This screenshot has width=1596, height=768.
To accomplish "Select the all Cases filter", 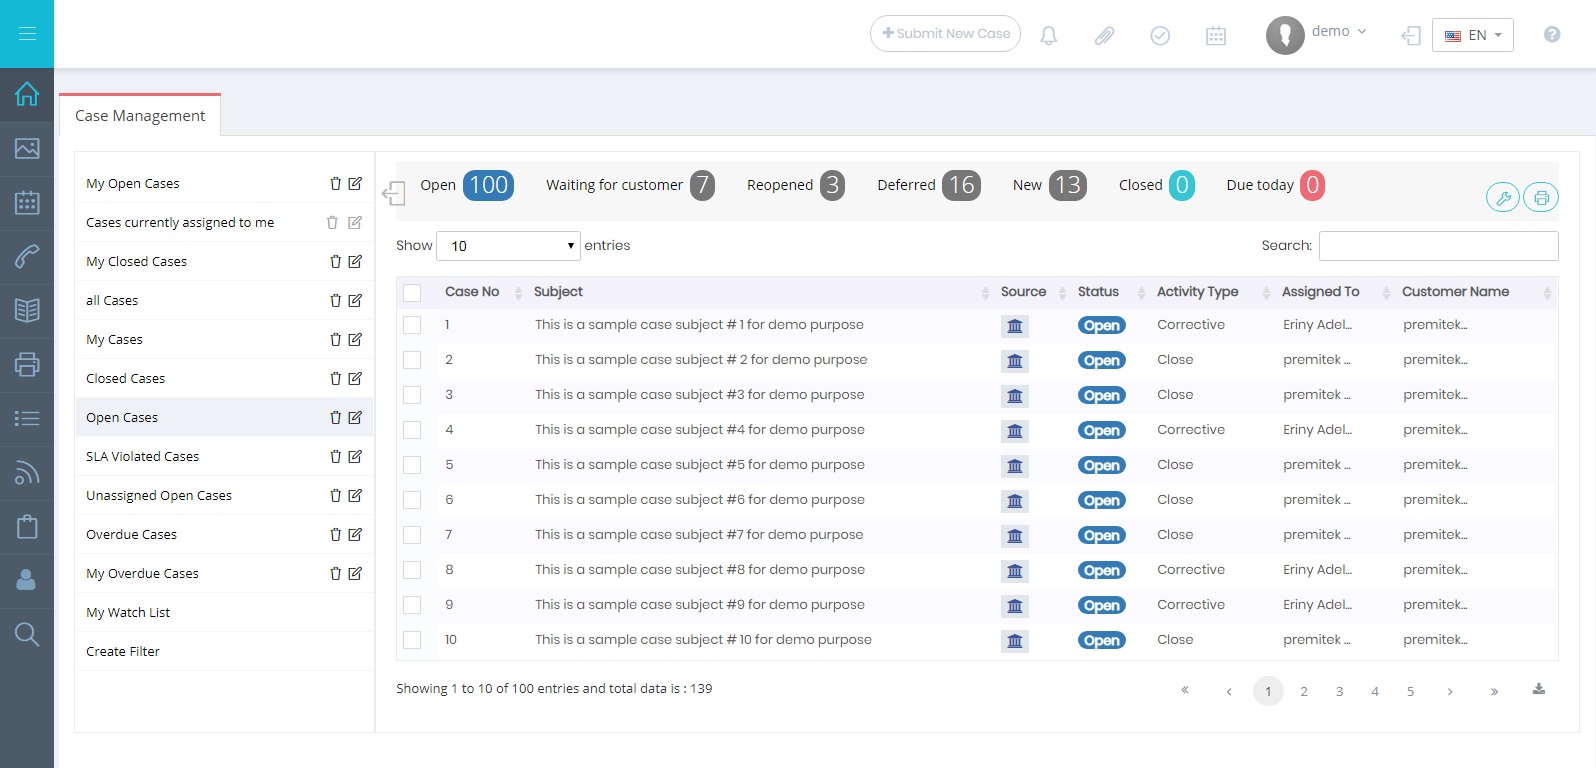I will coord(112,301).
